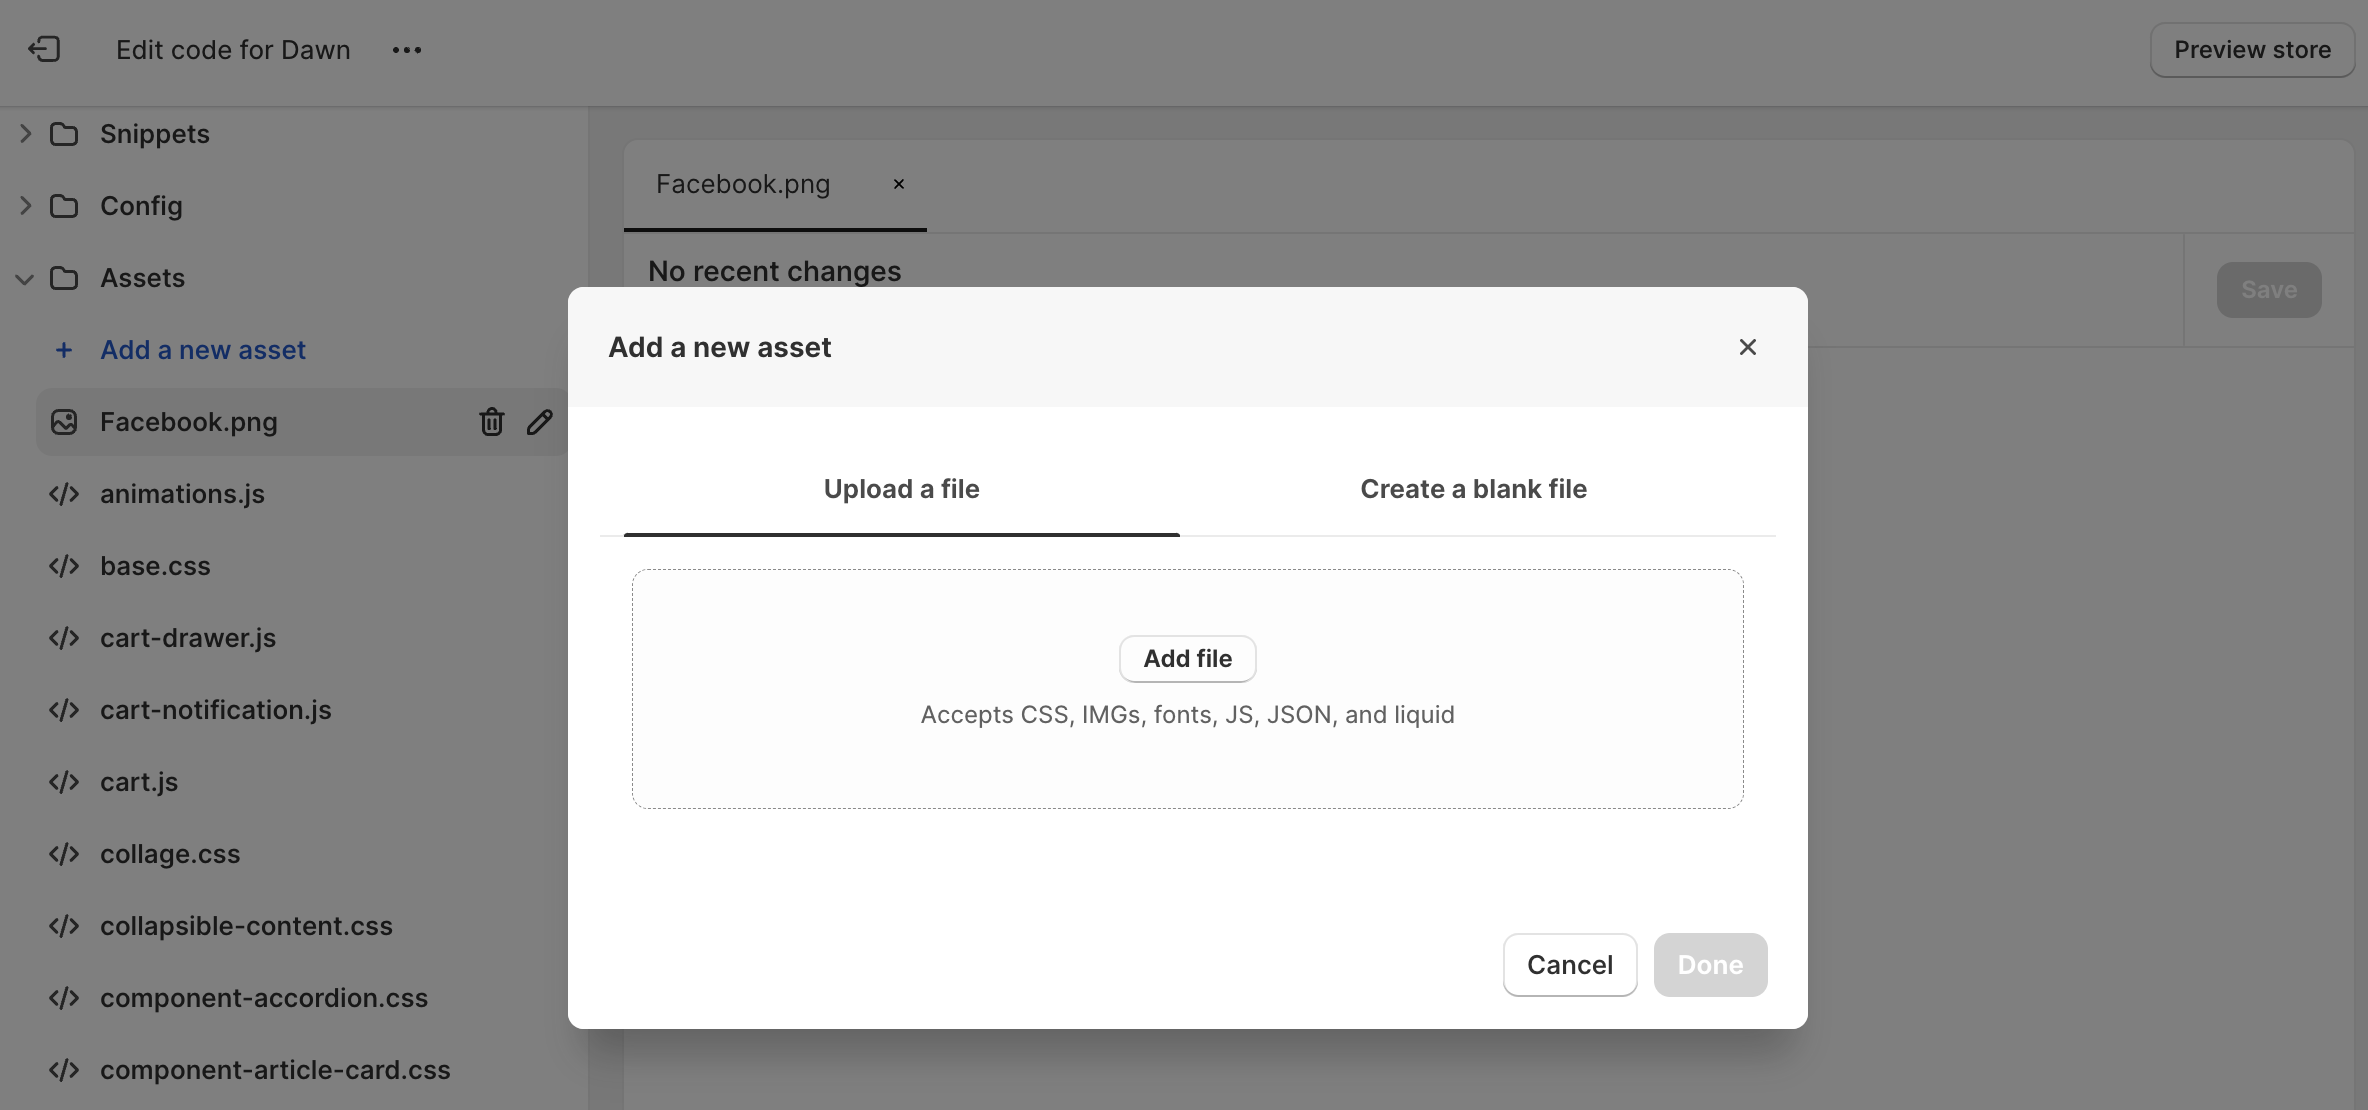Viewport: 2368px width, 1110px height.
Task: Click the Config folder icon
Action: point(64,206)
